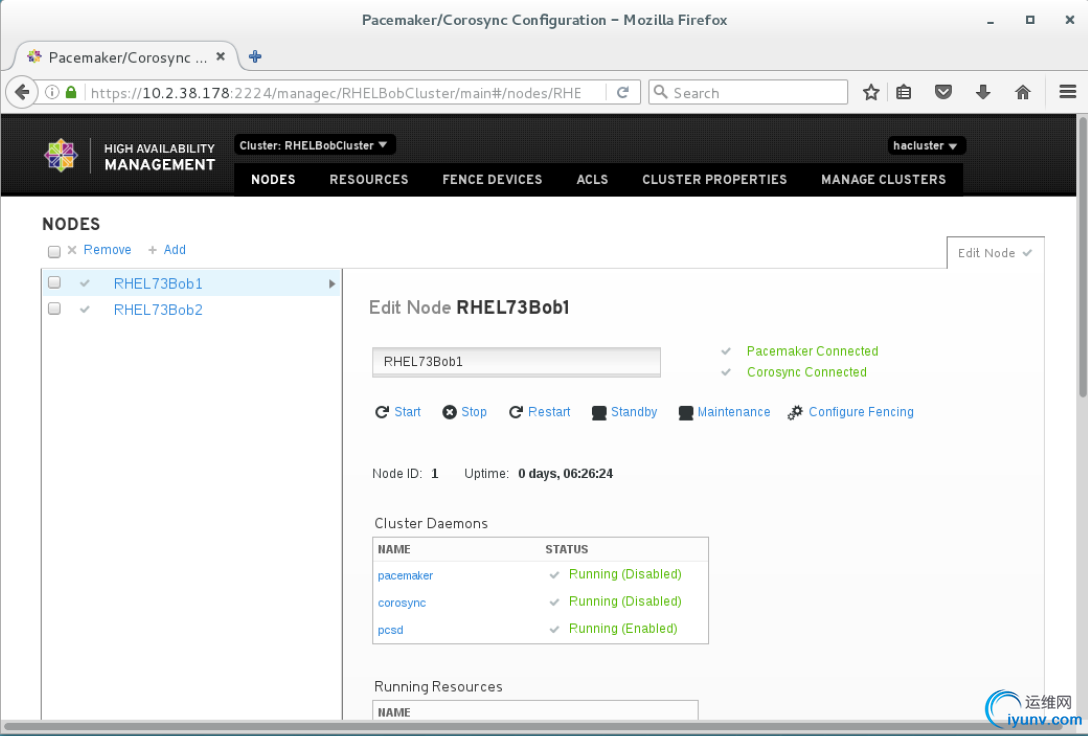Select the Edit Node tab
Viewport: 1088px width, 736px height.
995,253
